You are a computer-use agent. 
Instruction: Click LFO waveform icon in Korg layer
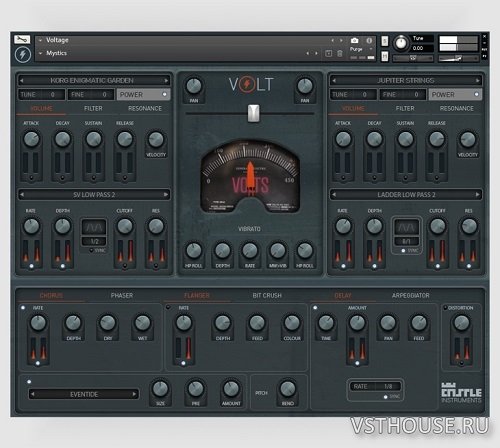coord(94,228)
